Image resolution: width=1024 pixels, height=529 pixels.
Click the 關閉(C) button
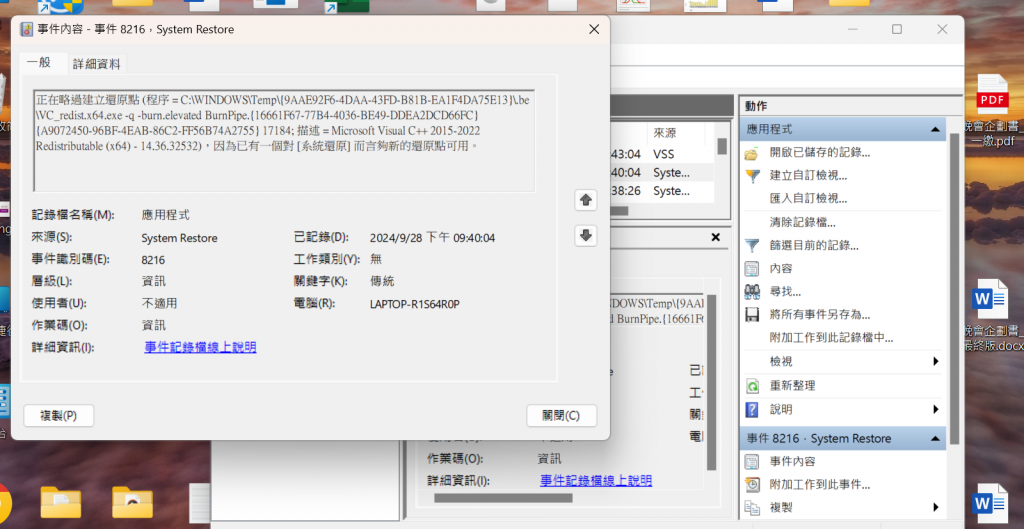[562, 415]
